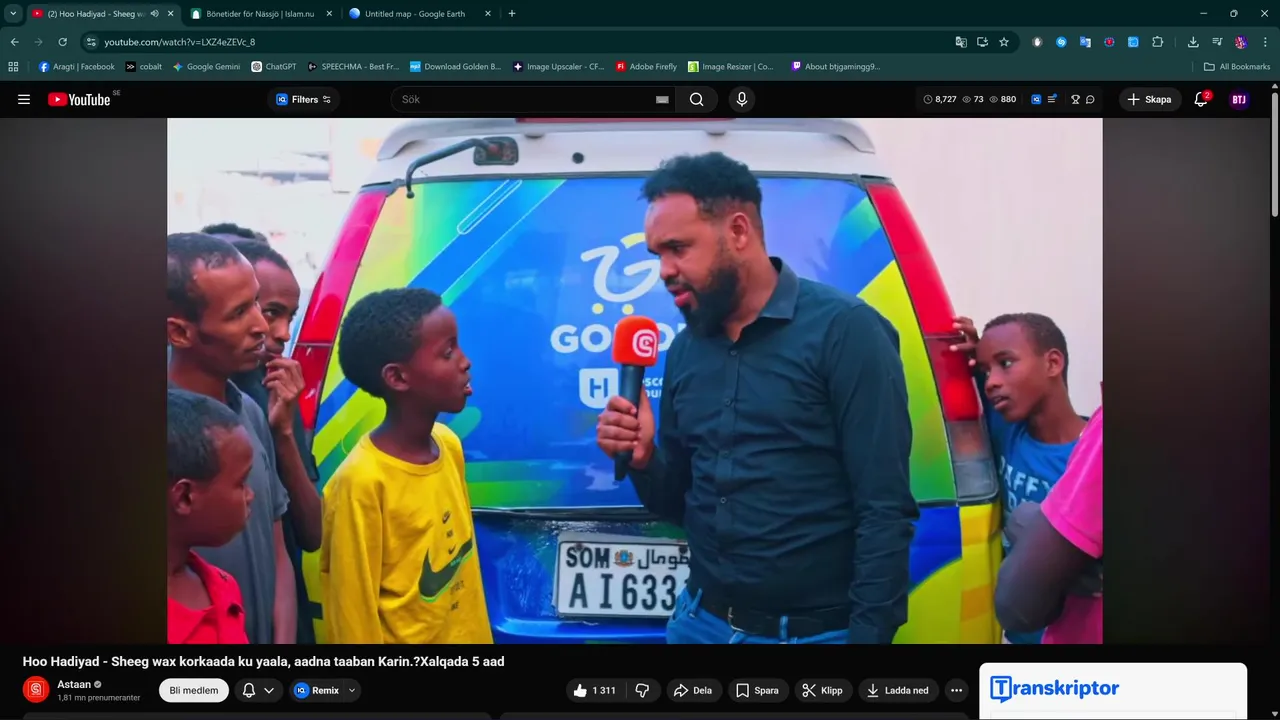1280x720 pixels.
Task: Open the Image Resizer bookmark
Action: [731, 67]
